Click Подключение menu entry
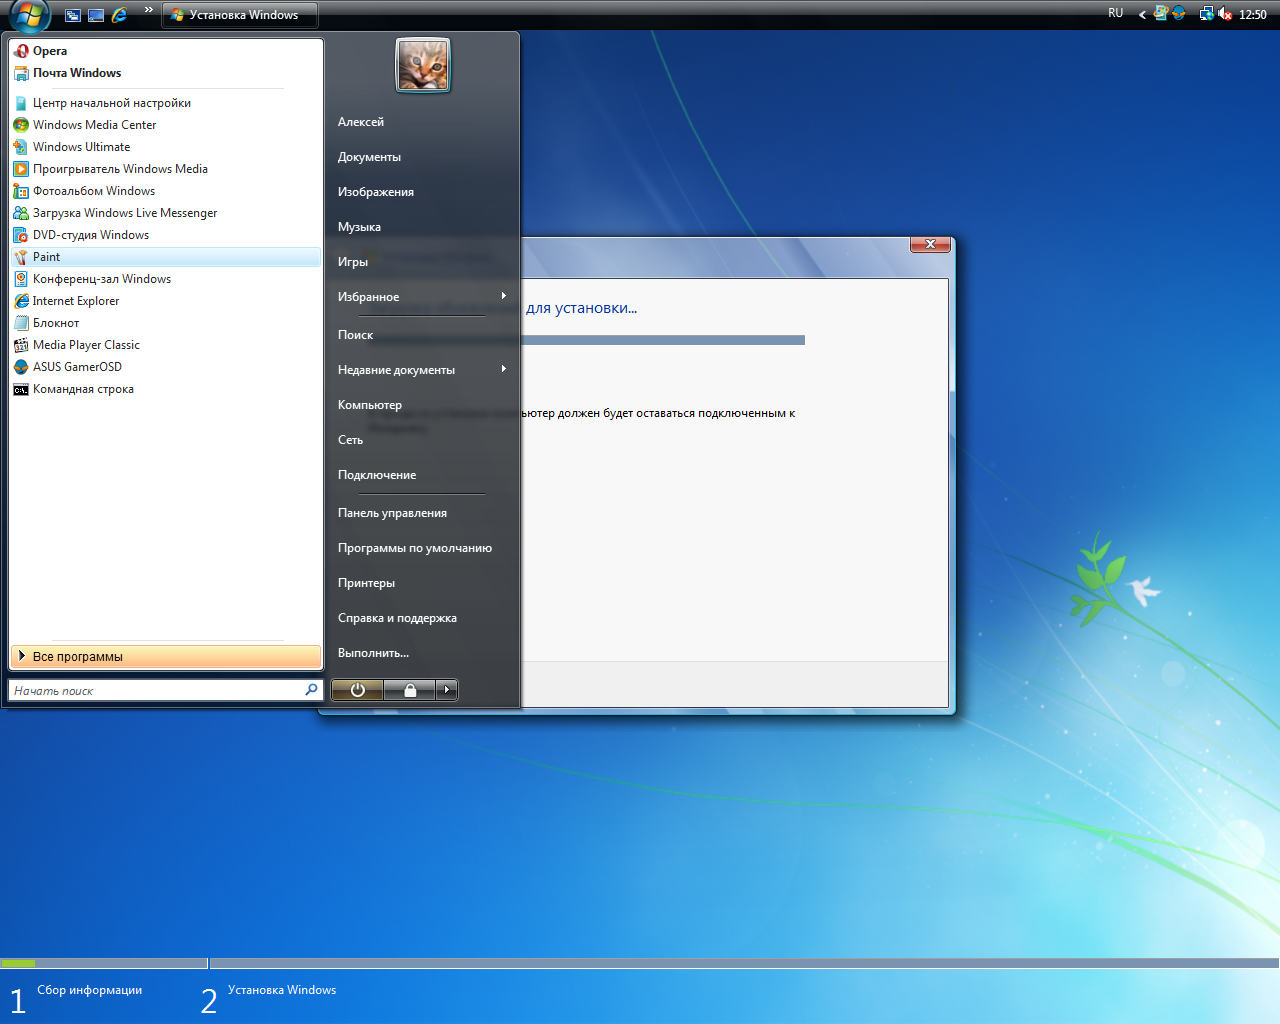This screenshot has width=1280, height=1024. pos(377,475)
